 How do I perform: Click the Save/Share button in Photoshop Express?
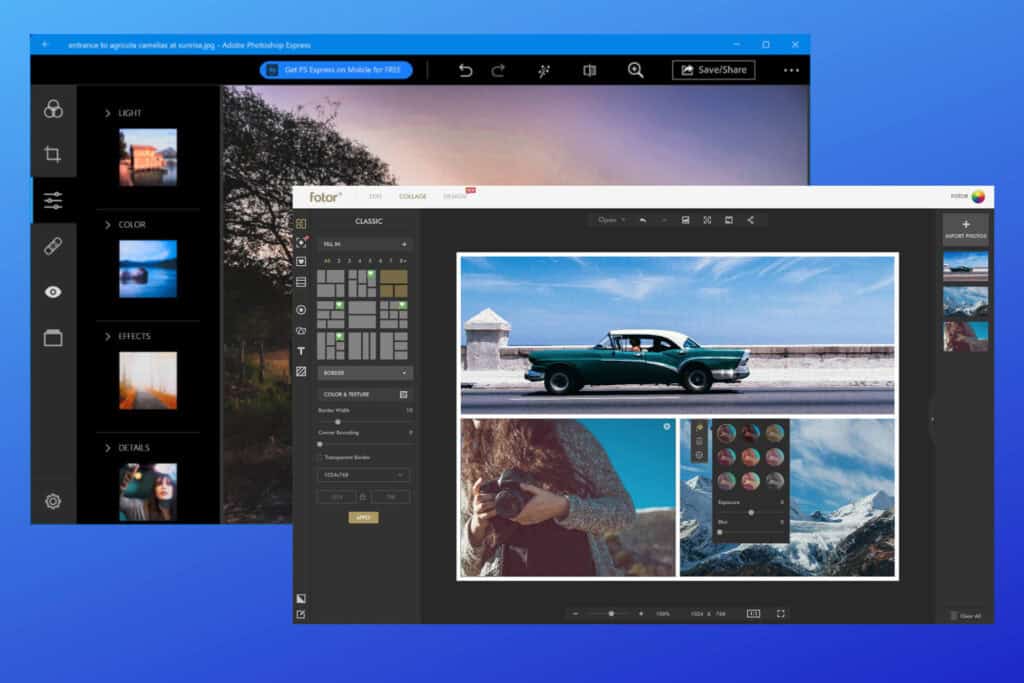[x=714, y=70]
